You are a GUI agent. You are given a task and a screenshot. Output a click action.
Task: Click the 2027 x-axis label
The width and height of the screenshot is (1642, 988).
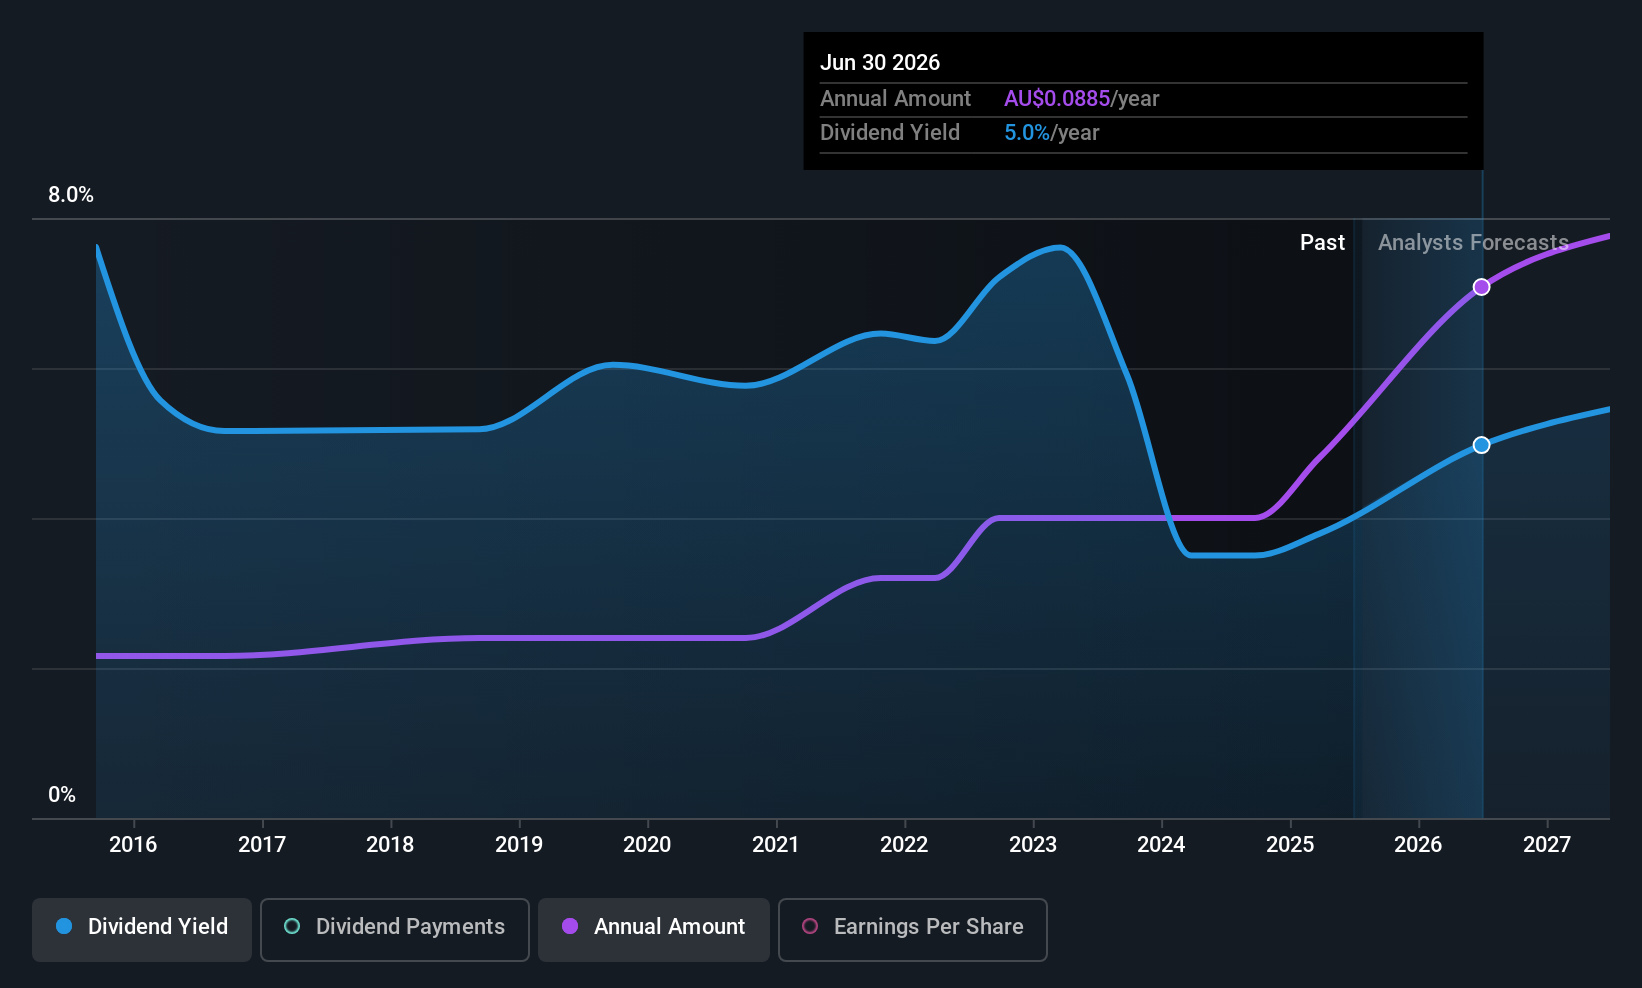pos(1547,844)
